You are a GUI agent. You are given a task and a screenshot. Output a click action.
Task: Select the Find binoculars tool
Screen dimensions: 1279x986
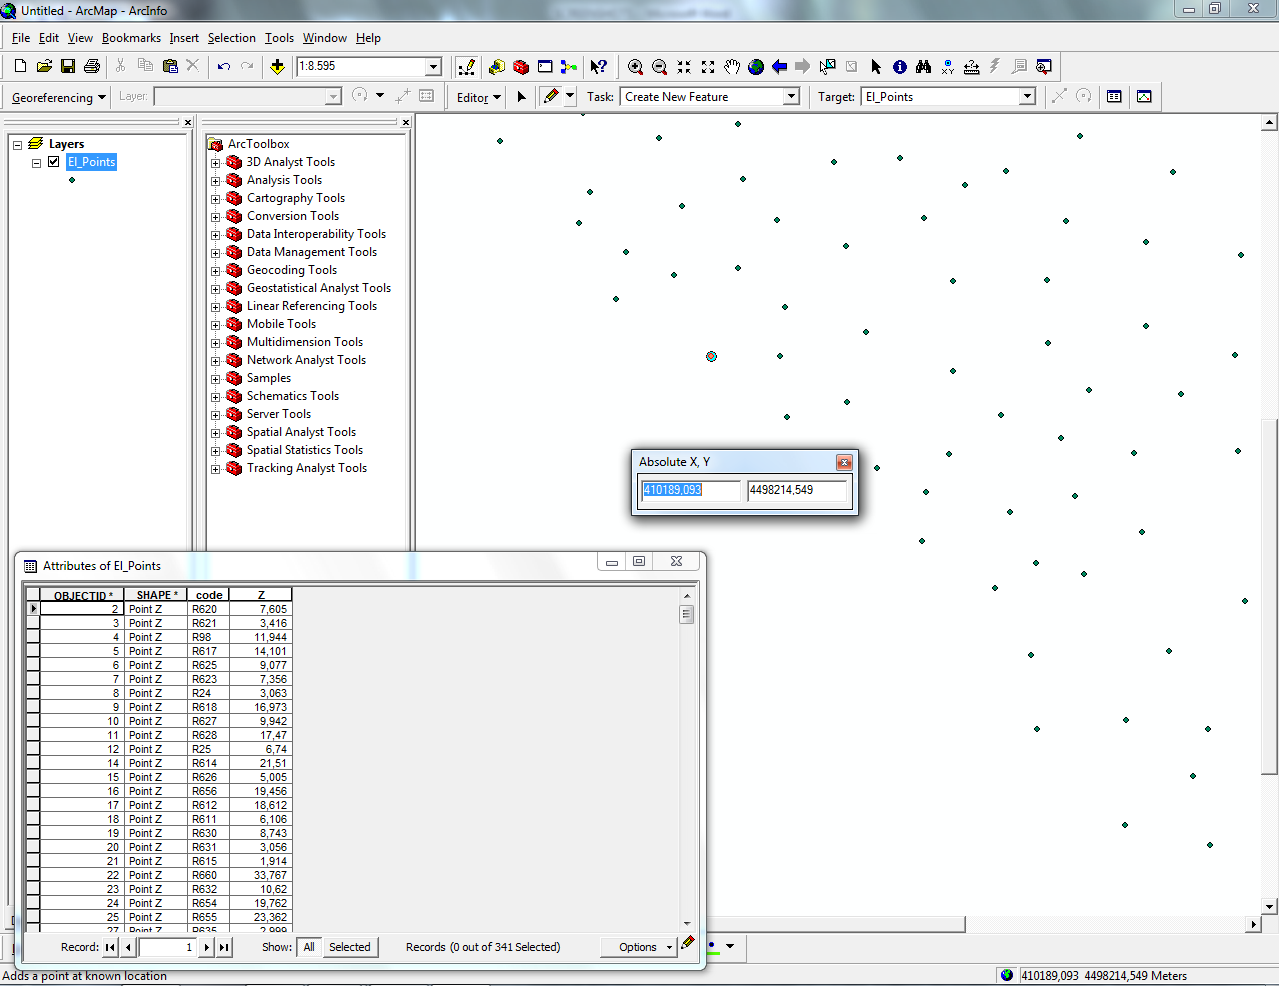pyautogui.click(x=924, y=67)
